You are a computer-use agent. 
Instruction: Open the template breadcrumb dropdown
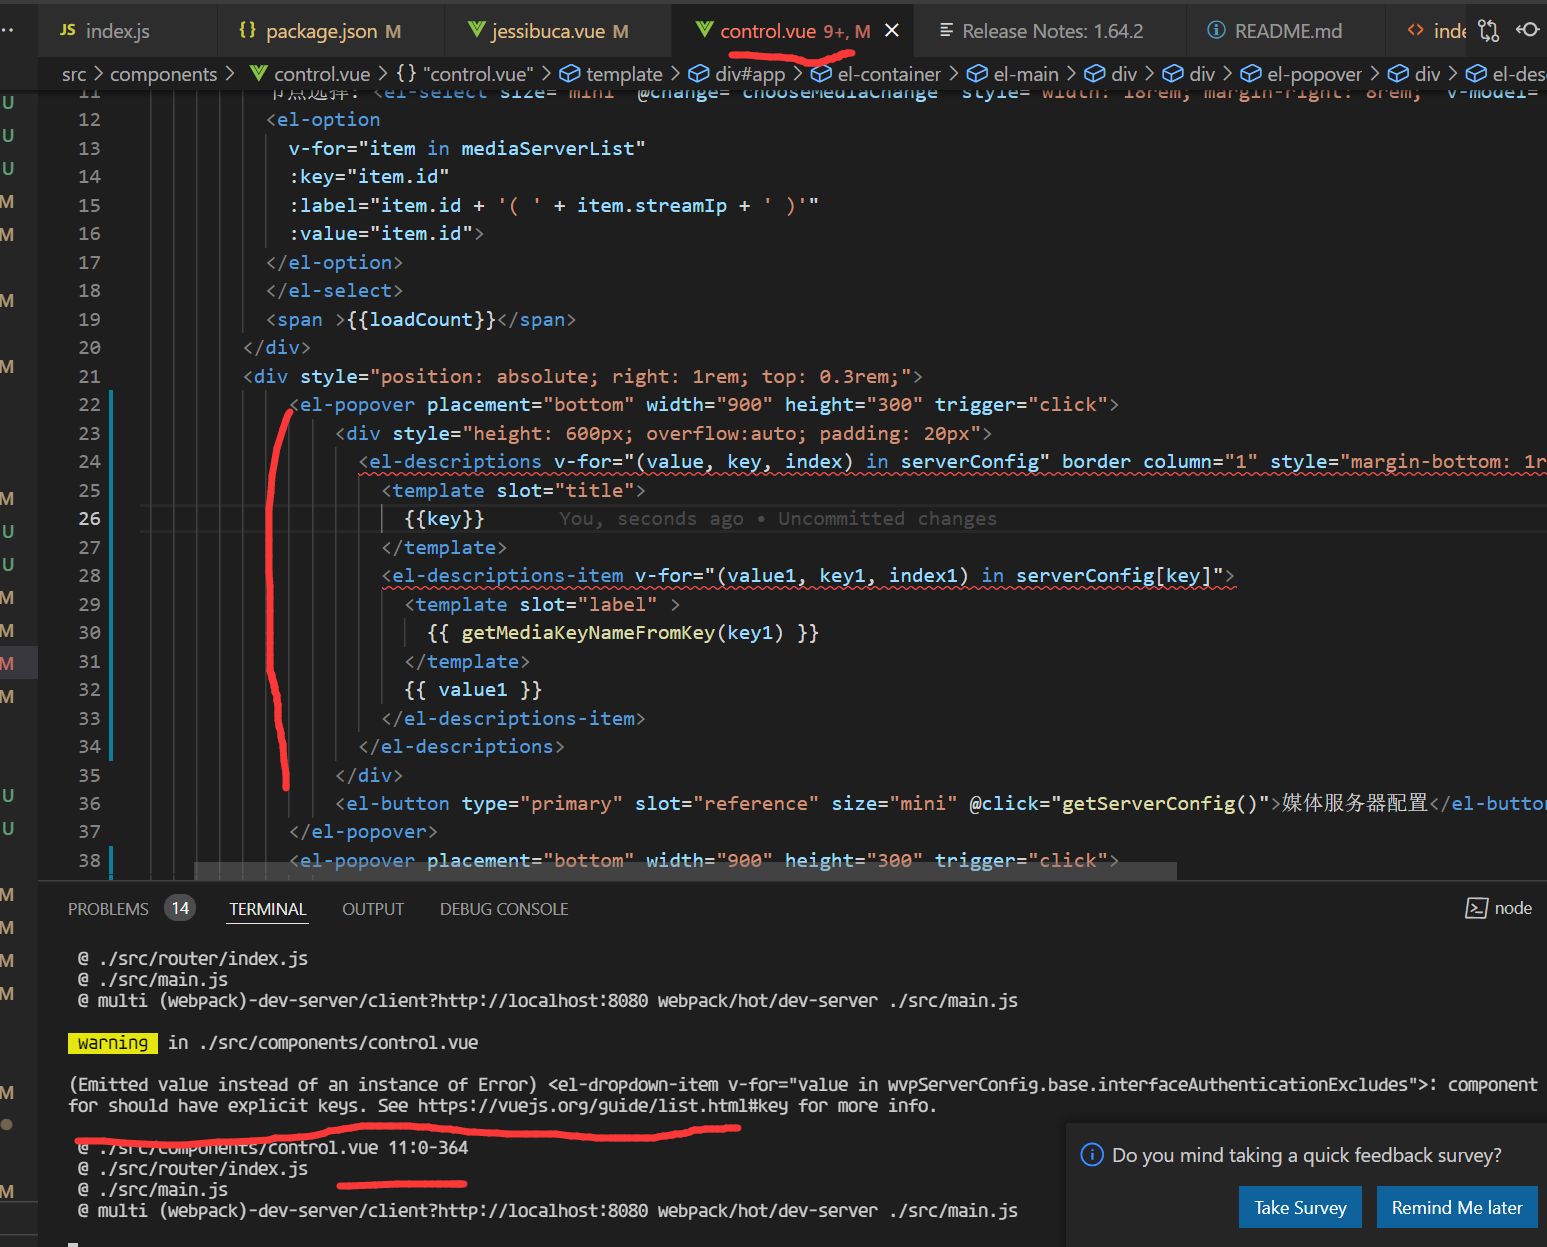coord(623,73)
